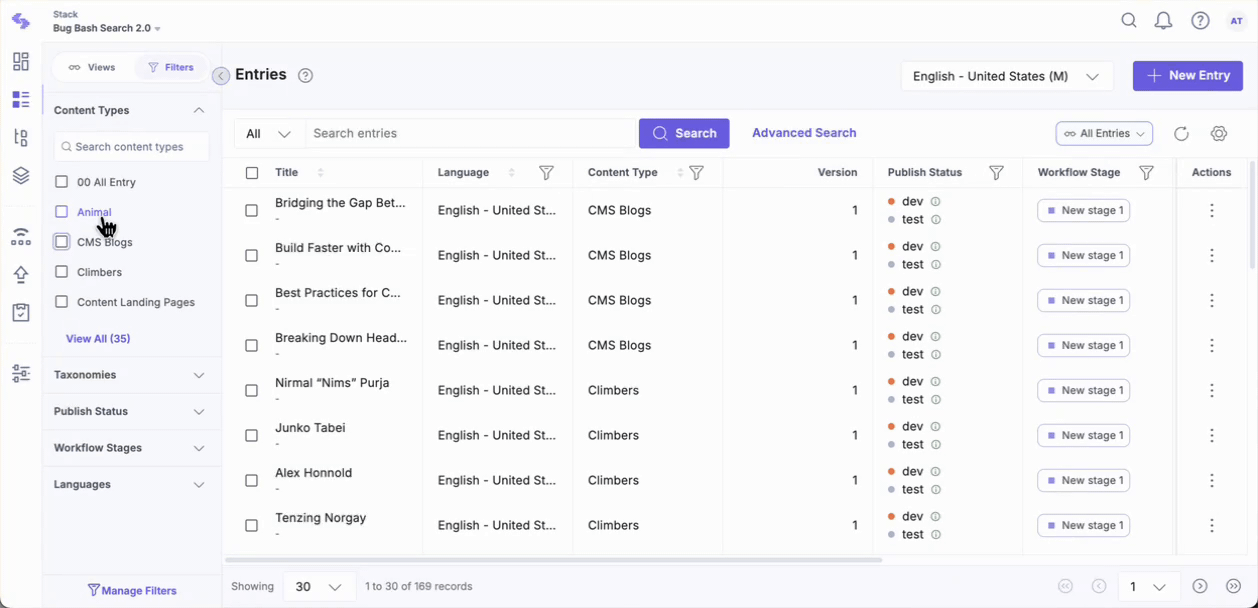Open the Content Models icon in left rail

click(21, 138)
